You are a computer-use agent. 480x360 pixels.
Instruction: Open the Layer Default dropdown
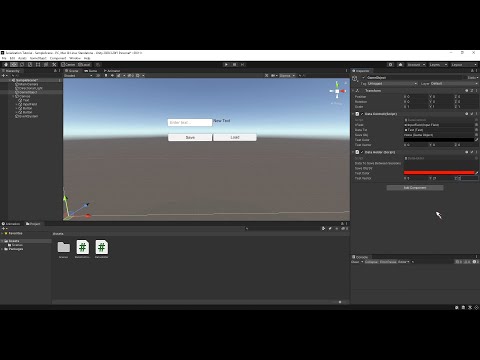click(x=454, y=83)
